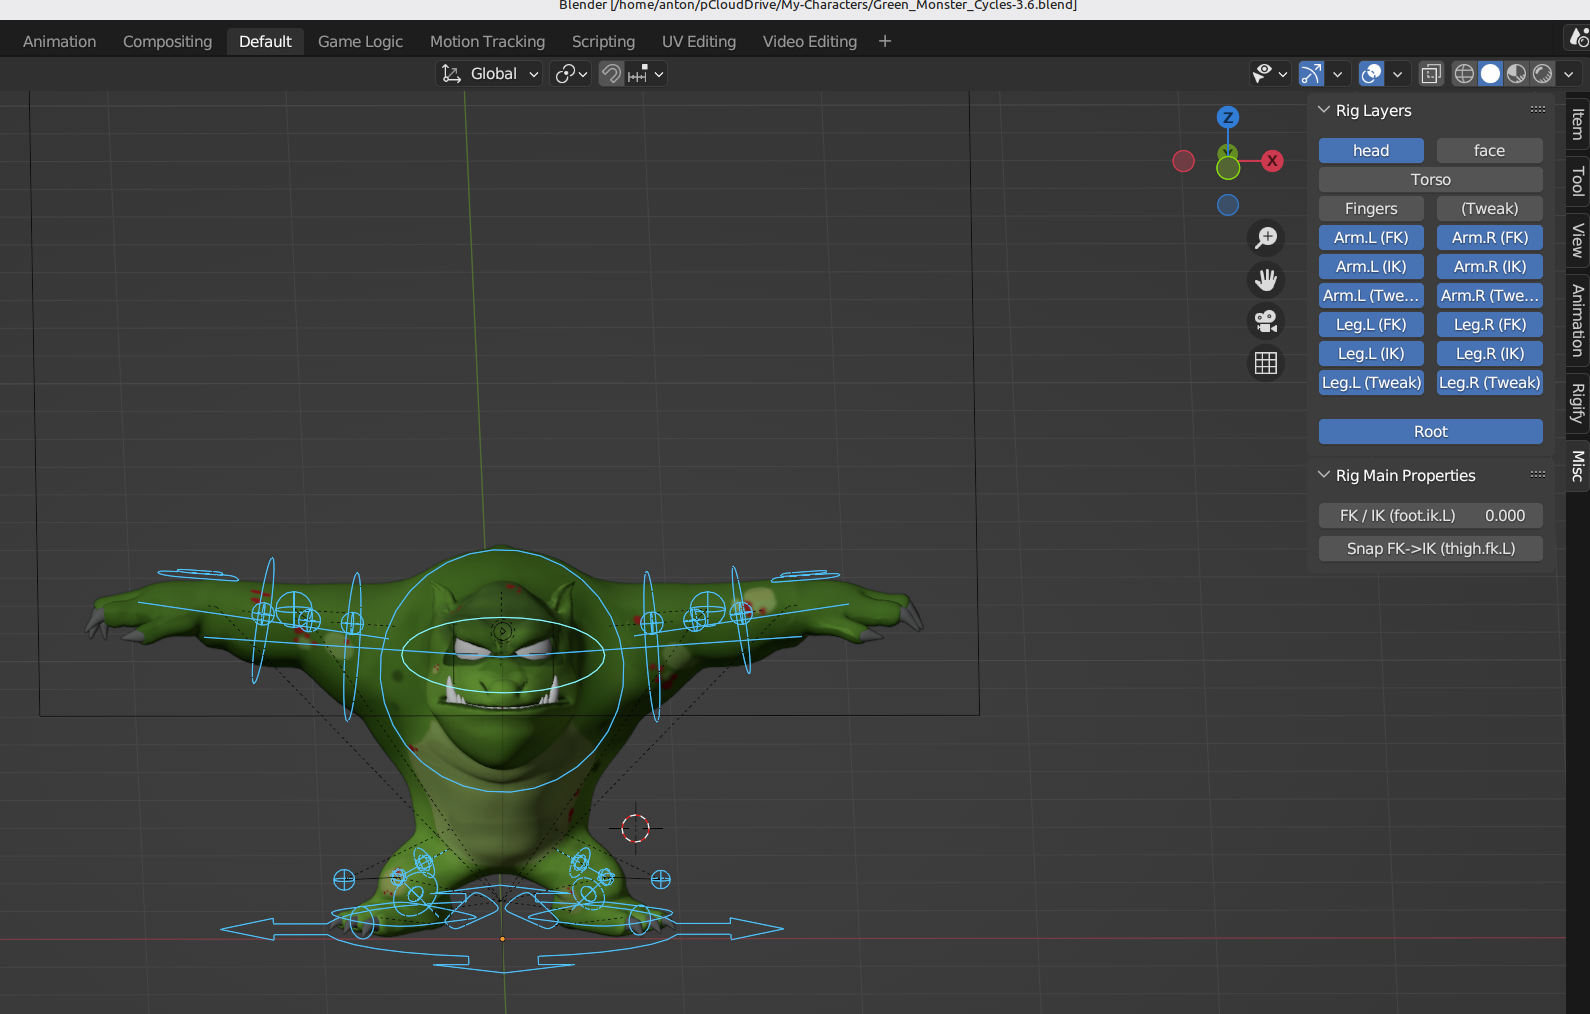Screen dimensions: 1590x1014
Task: Click the blue Z axis gizmo
Action: click(1228, 117)
